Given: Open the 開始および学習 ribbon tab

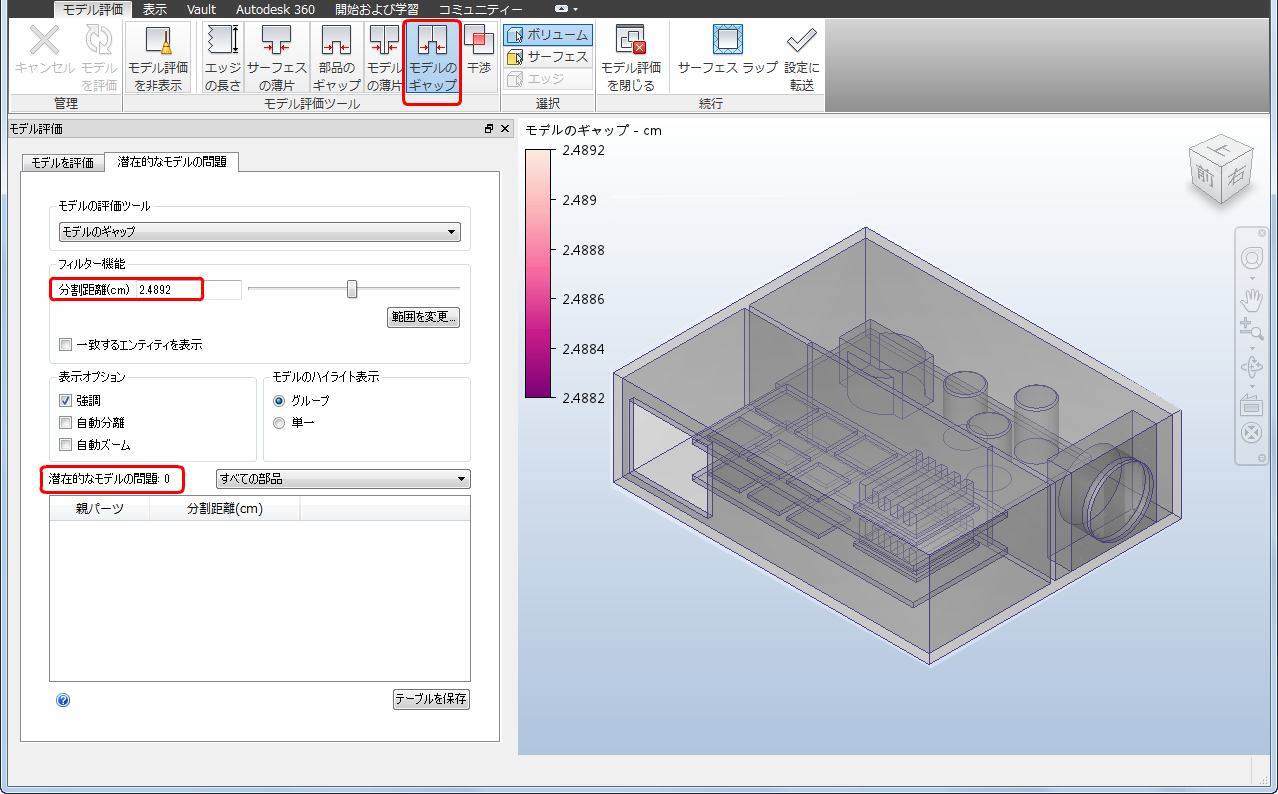Looking at the screenshot, I should point(377,9).
